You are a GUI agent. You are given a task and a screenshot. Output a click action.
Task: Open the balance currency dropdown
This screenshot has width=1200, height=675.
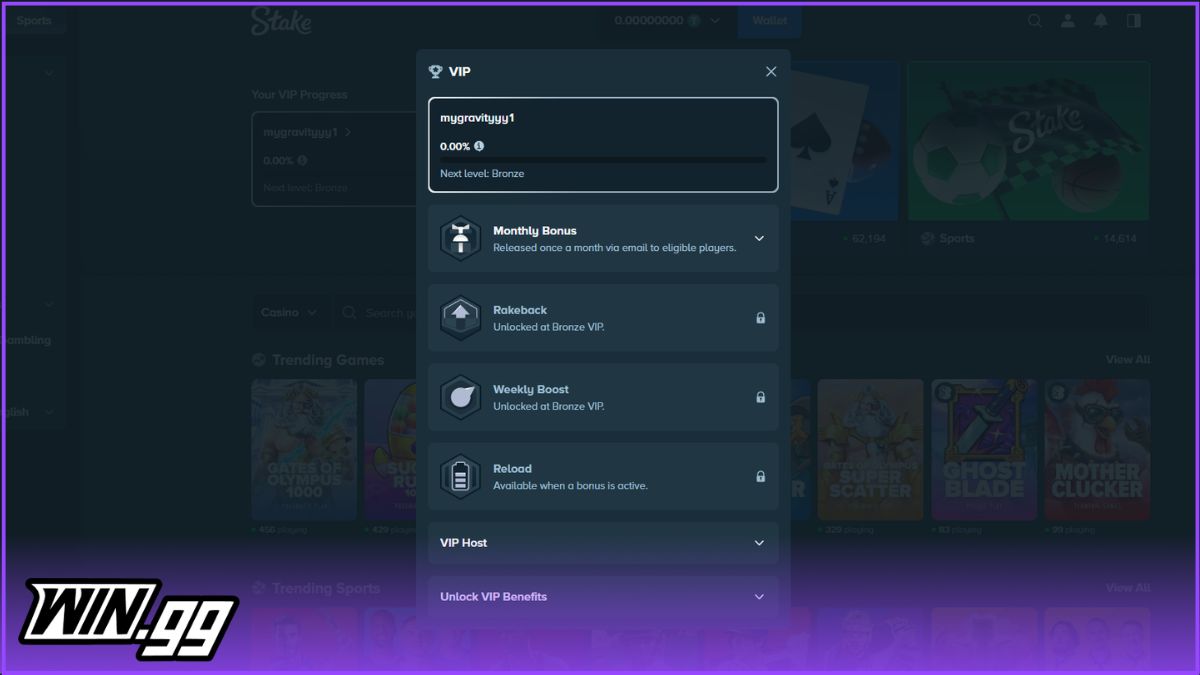[667, 20]
